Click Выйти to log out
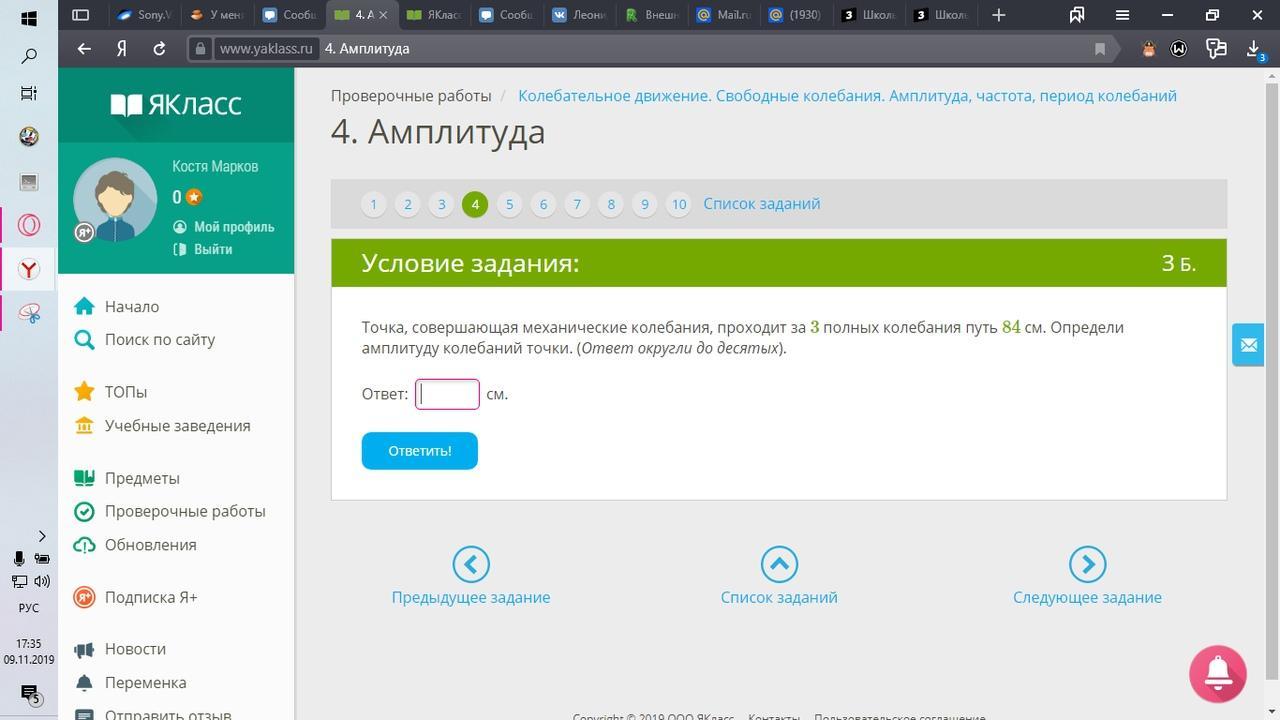 click(x=203, y=249)
